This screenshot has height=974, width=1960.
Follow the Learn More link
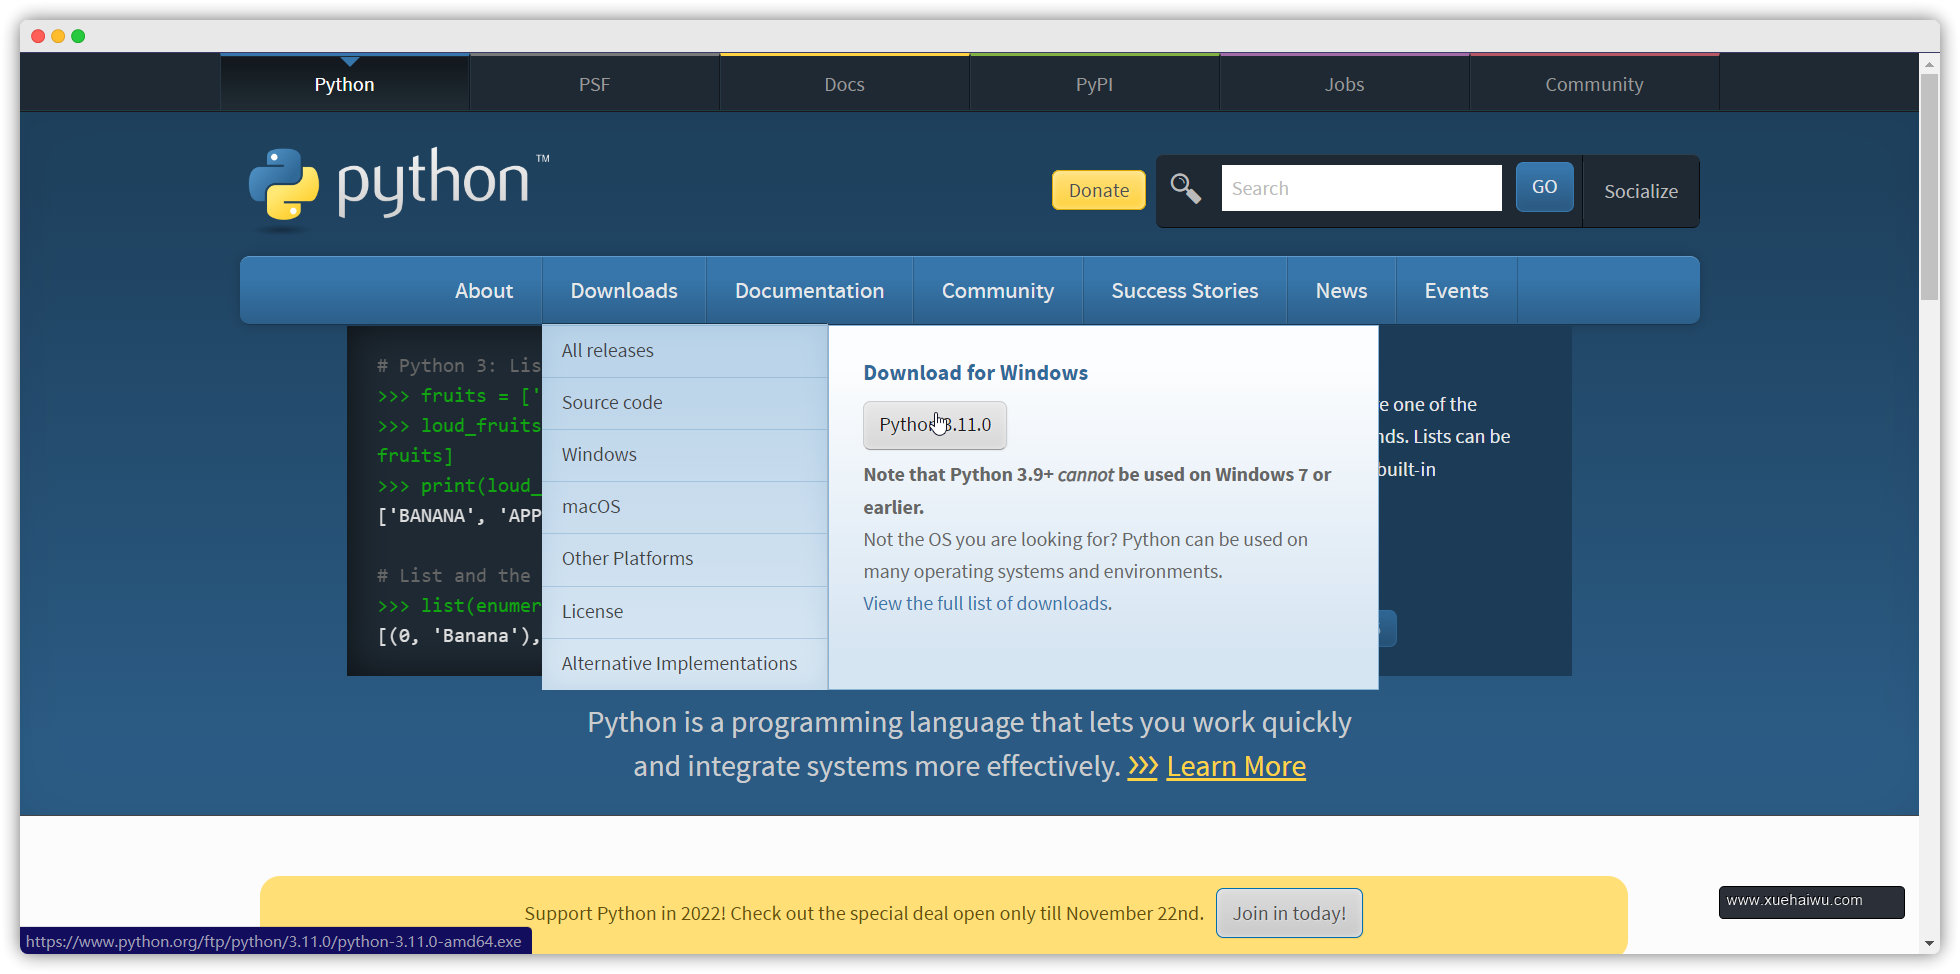[x=1236, y=767]
